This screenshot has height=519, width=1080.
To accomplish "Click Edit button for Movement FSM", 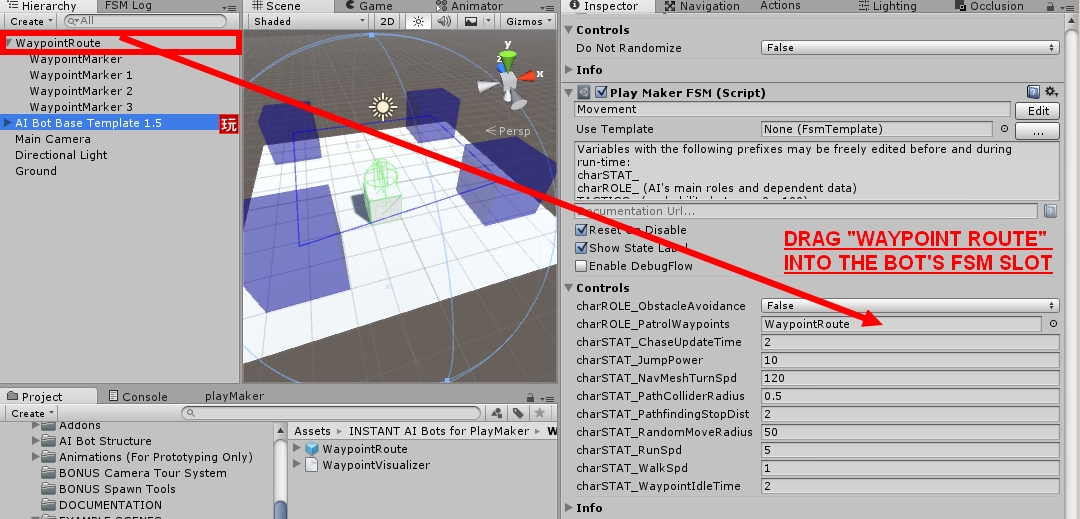I will tap(1038, 111).
